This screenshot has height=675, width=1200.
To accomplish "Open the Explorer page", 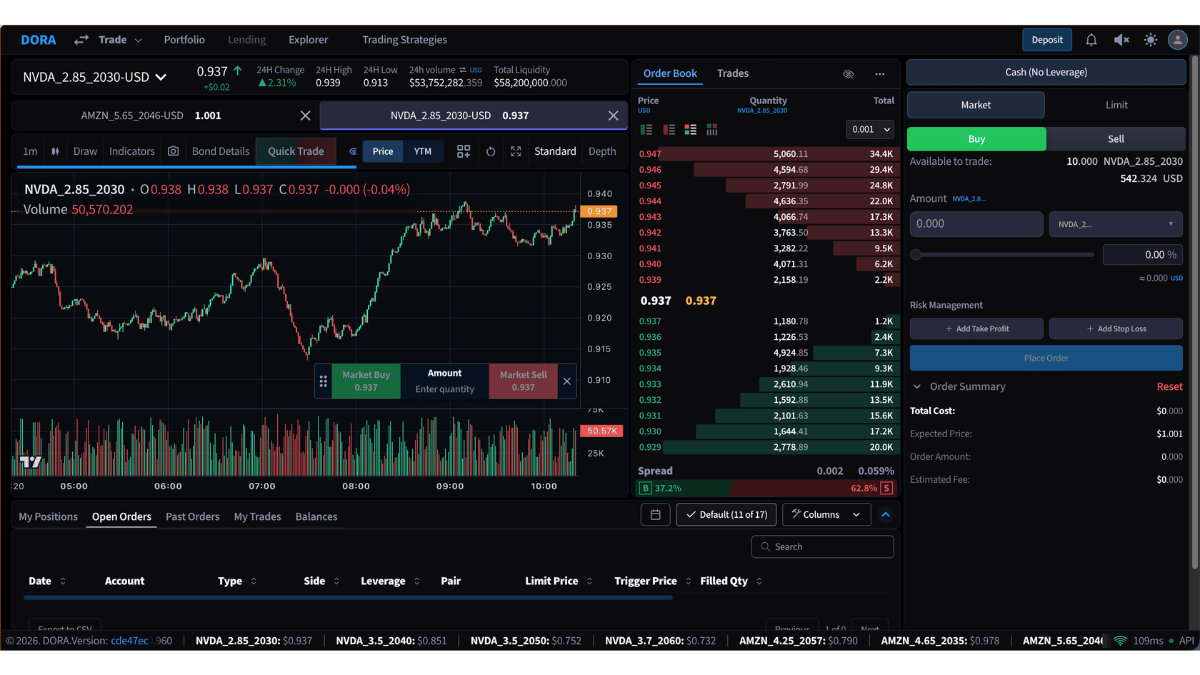I will [x=308, y=40].
